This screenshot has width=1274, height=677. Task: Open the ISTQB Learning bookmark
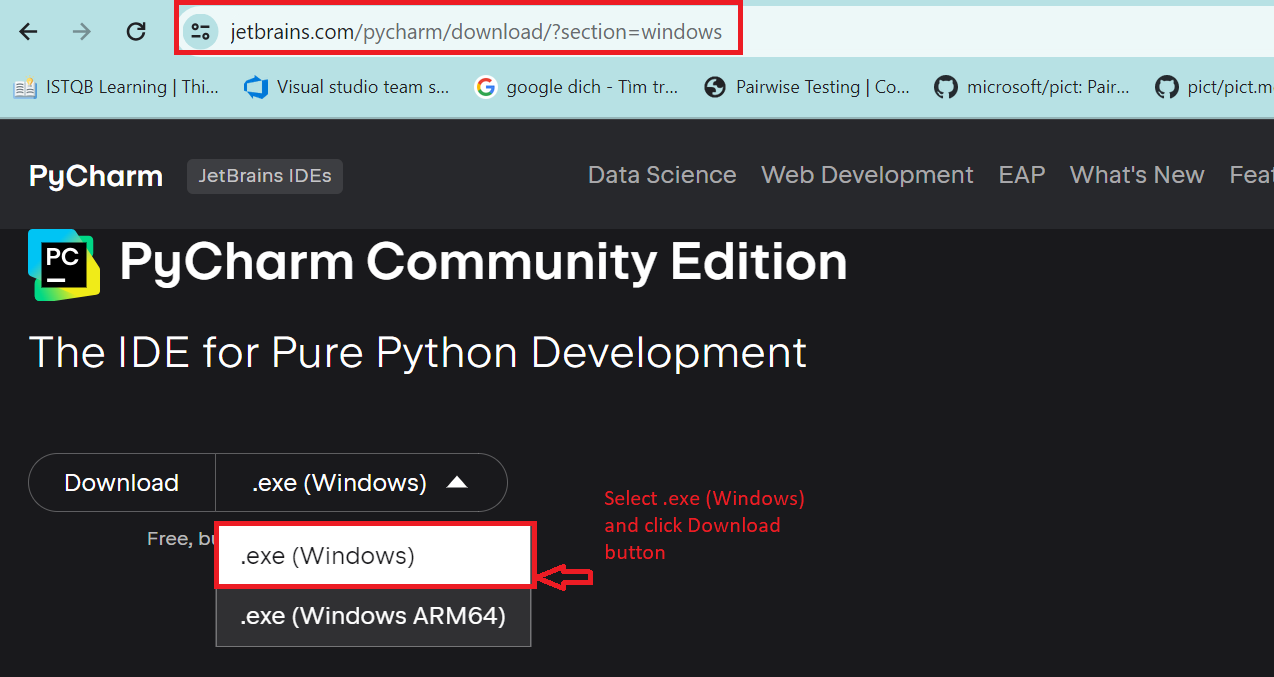(x=110, y=87)
